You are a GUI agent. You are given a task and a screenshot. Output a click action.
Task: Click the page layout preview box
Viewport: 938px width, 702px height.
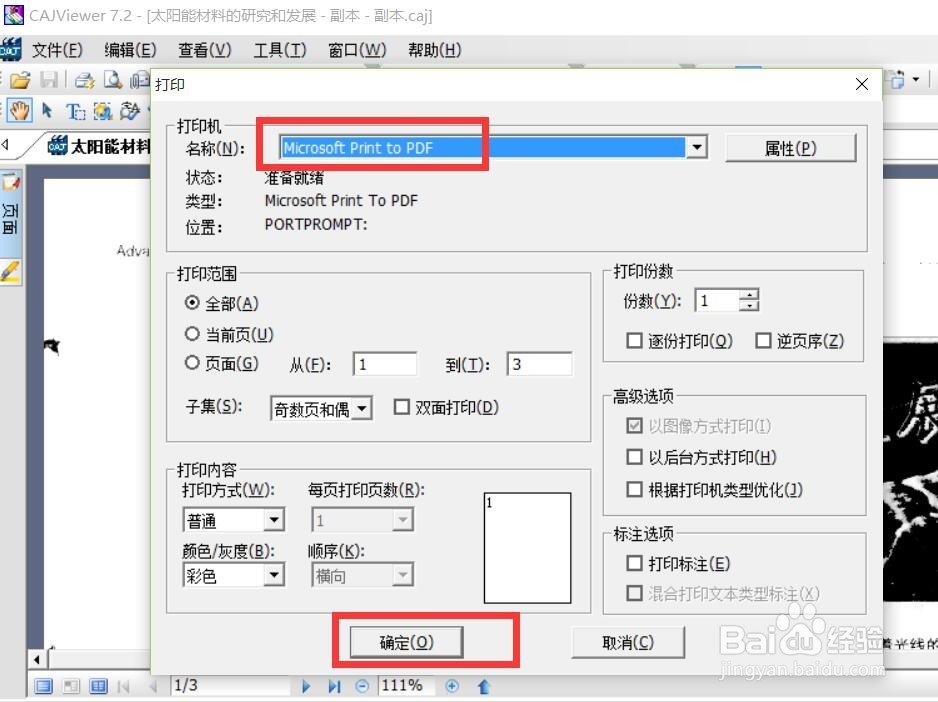[527, 548]
